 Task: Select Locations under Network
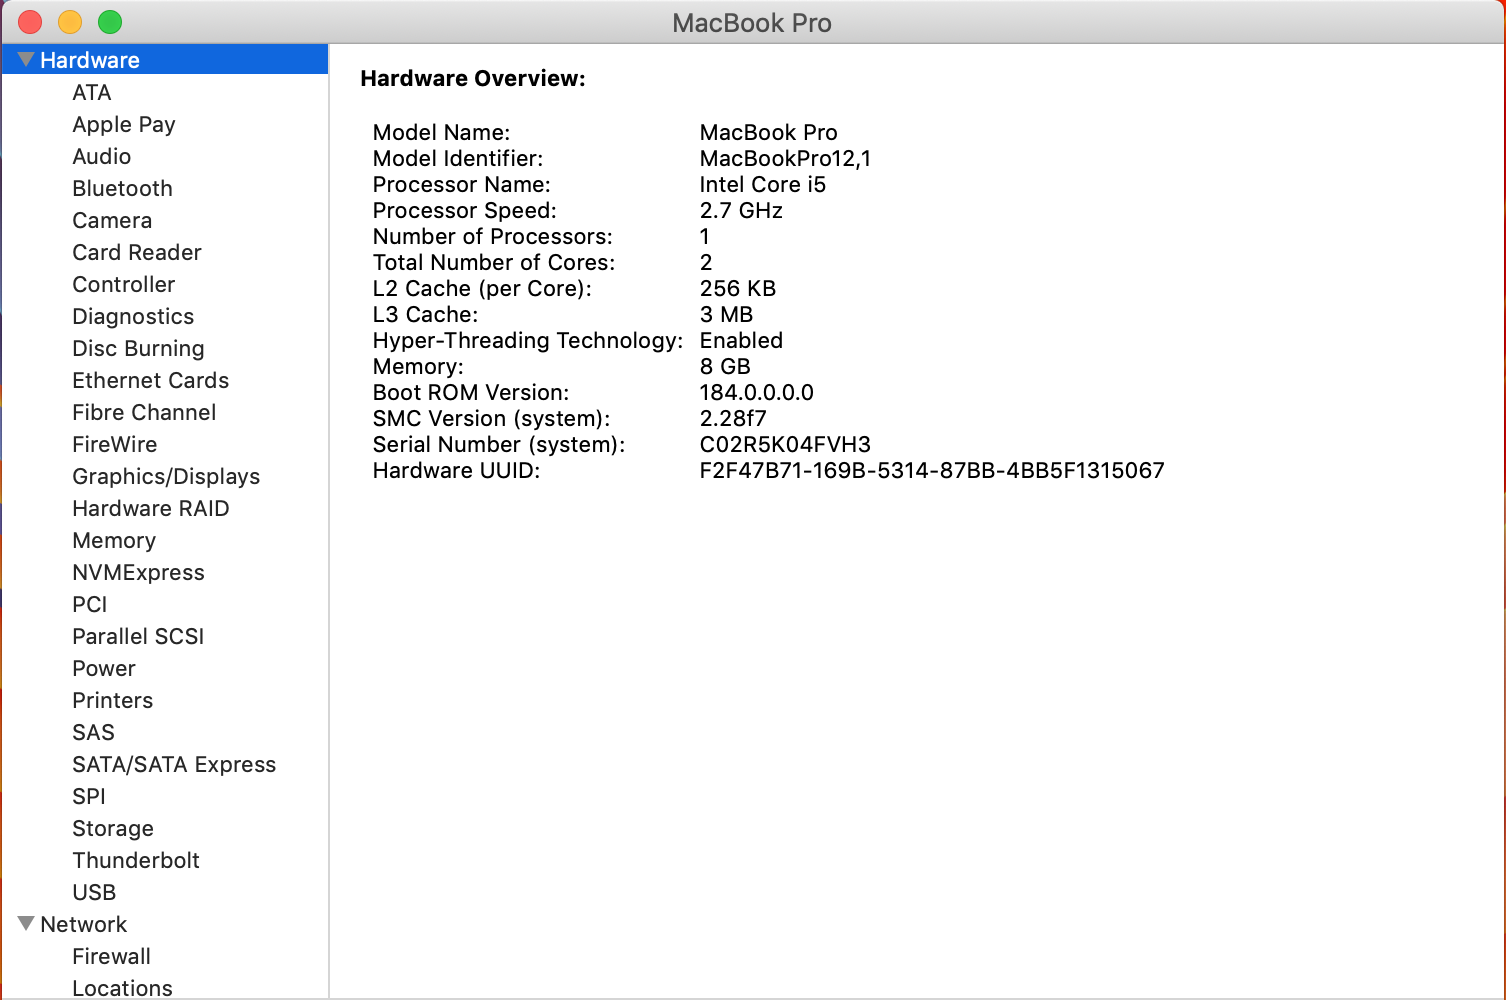(x=122, y=988)
